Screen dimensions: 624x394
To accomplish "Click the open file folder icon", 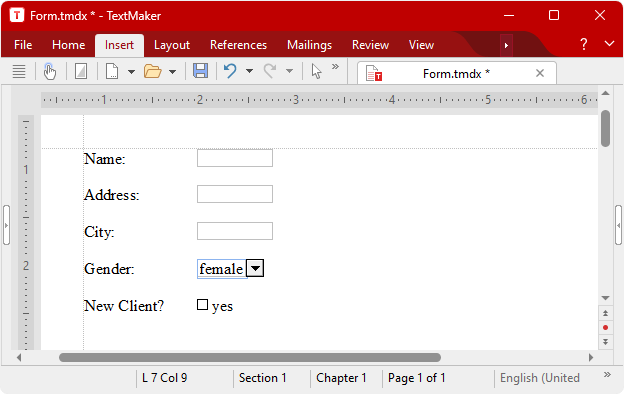I will [x=152, y=72].
